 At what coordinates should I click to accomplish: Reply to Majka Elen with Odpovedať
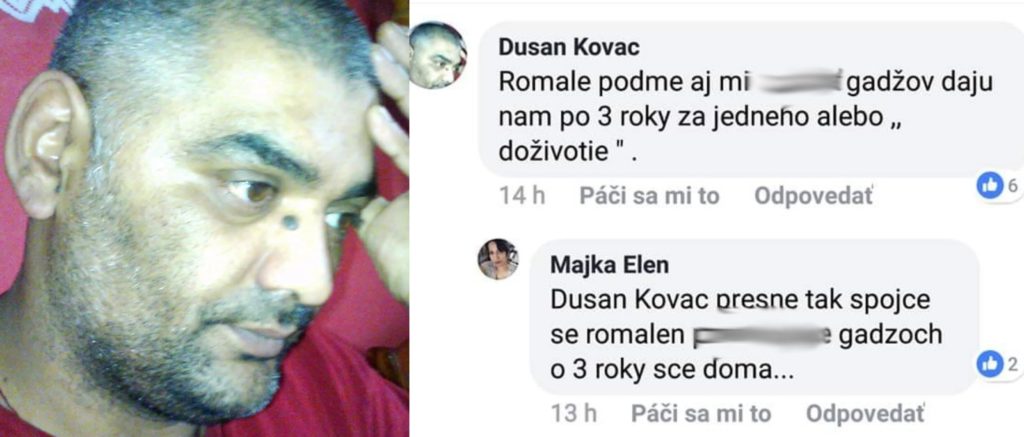pos(865,413)
